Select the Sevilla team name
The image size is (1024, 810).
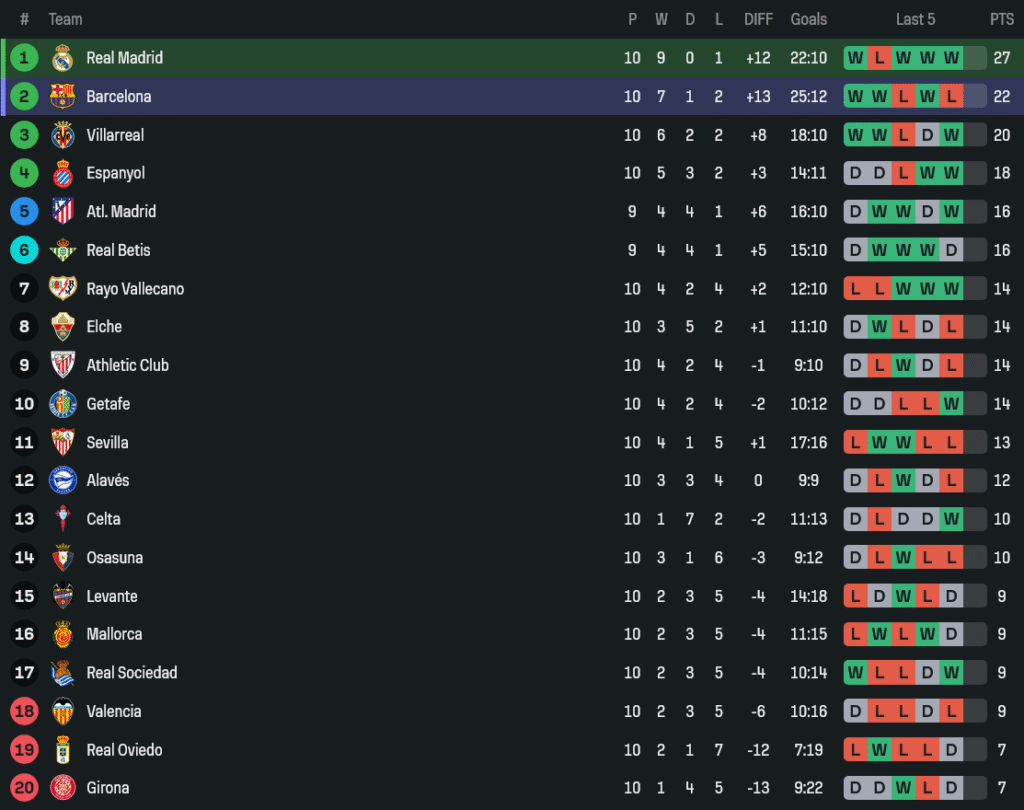(x=107, y=442)
